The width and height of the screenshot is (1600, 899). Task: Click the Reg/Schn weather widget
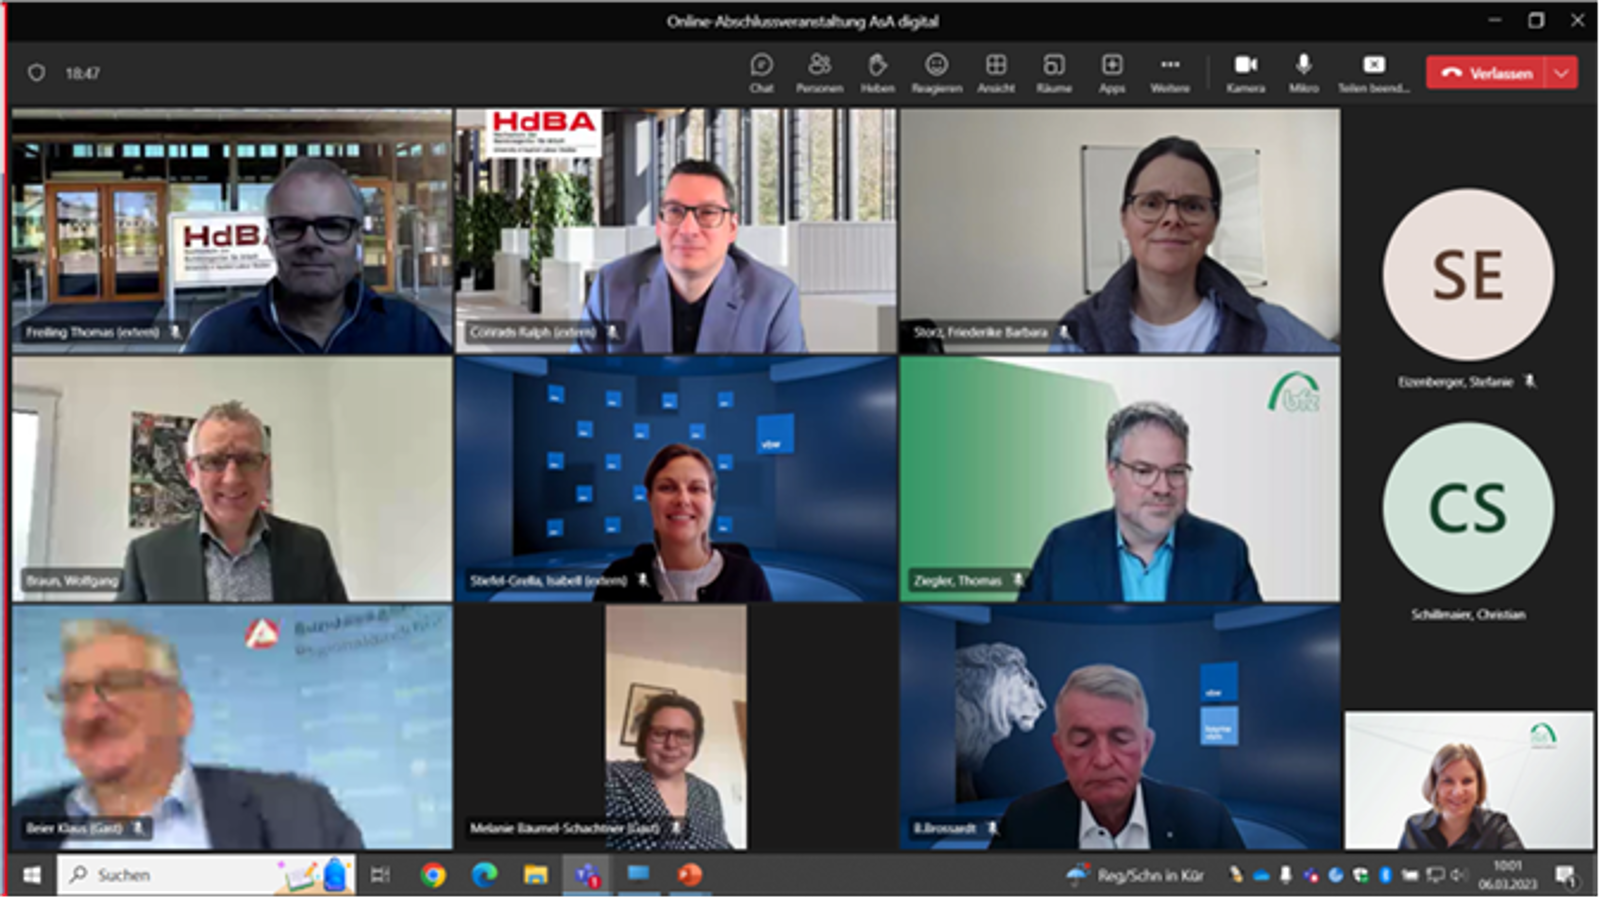(1134, 875)
